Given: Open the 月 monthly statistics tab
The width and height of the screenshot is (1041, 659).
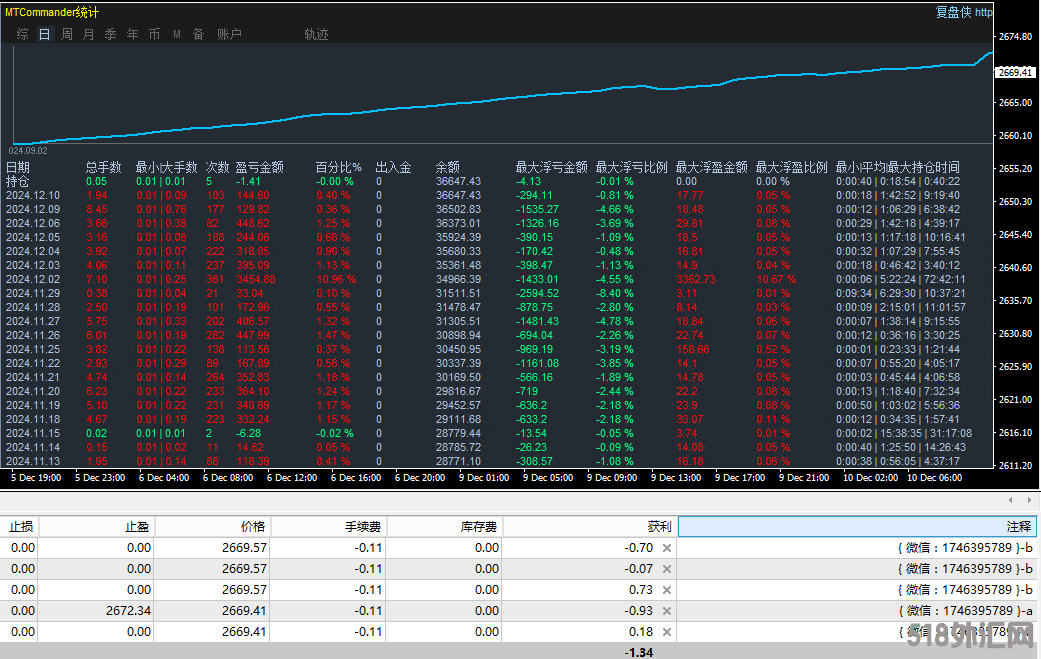Looking at the screenshot, I should point(88,34).
